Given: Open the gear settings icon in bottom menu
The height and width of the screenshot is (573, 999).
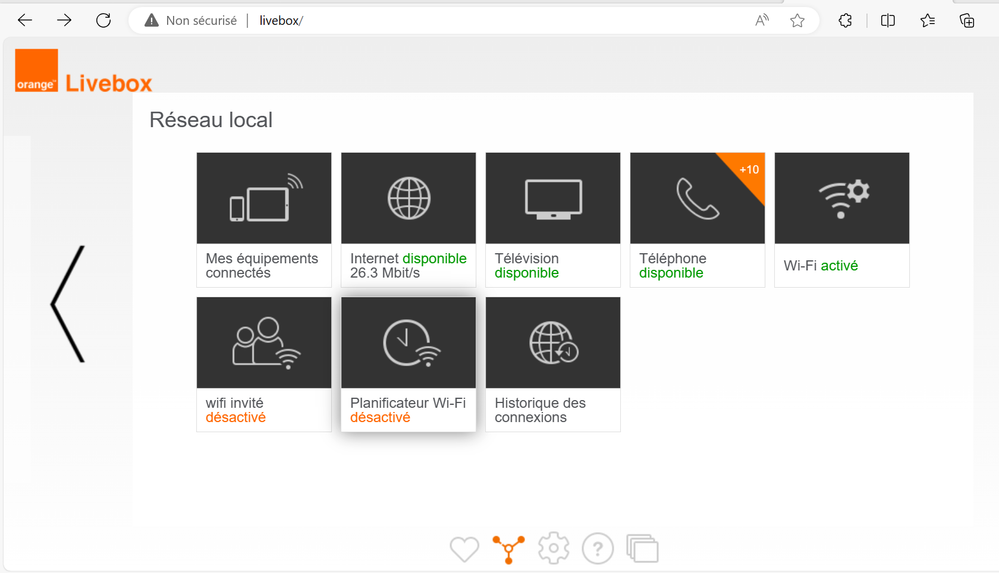Looking at the screenshot, I should pos(553,548).
